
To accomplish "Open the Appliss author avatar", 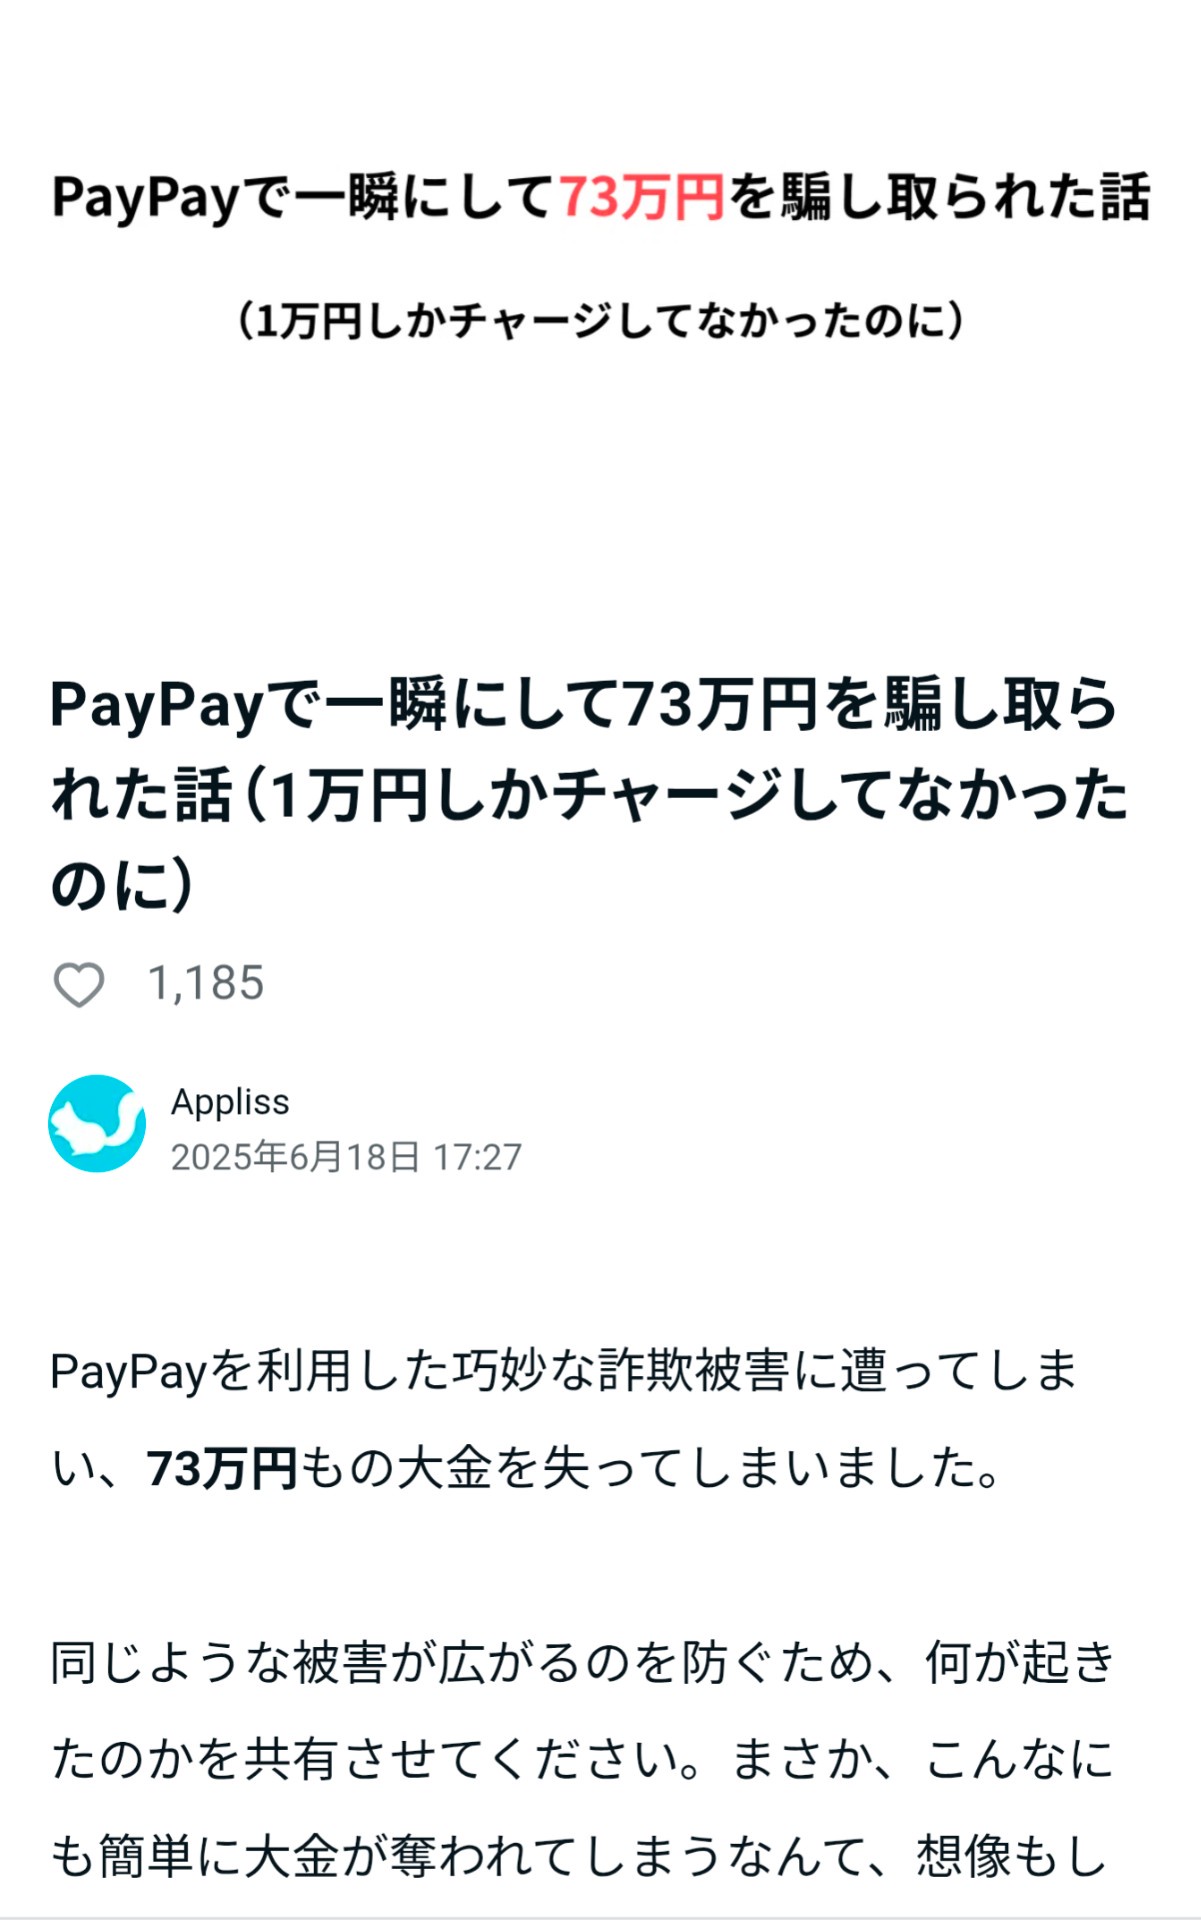I will pos(97,1123).
